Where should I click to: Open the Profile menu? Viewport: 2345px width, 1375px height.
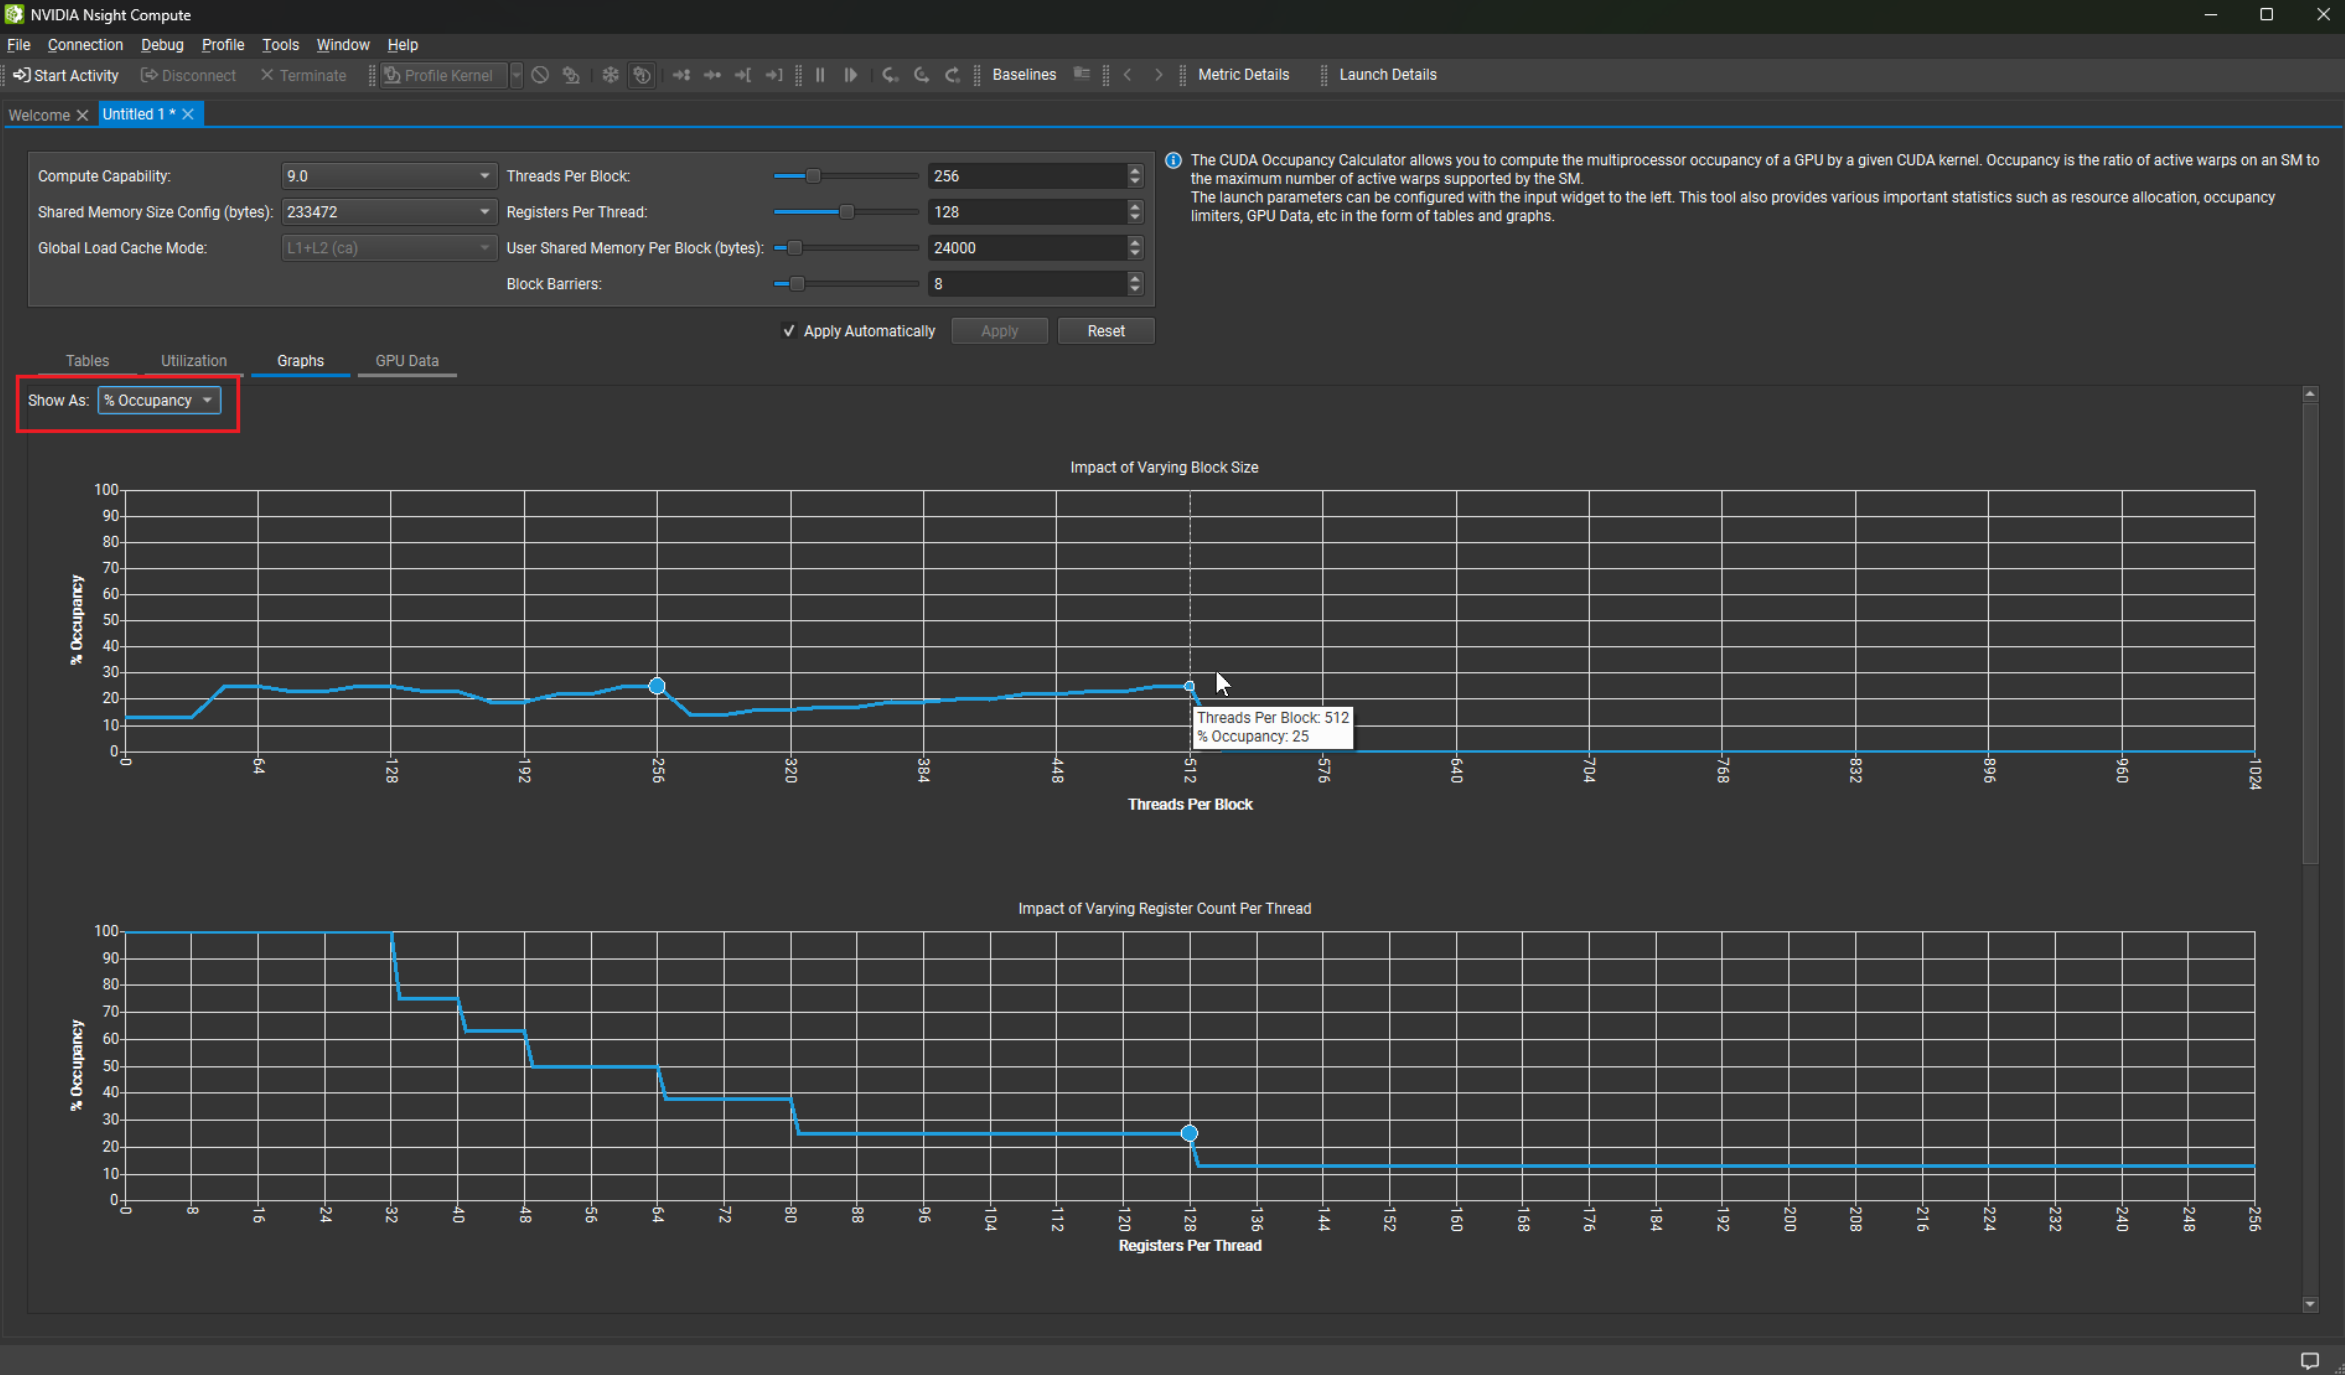[x=222, y=44]
